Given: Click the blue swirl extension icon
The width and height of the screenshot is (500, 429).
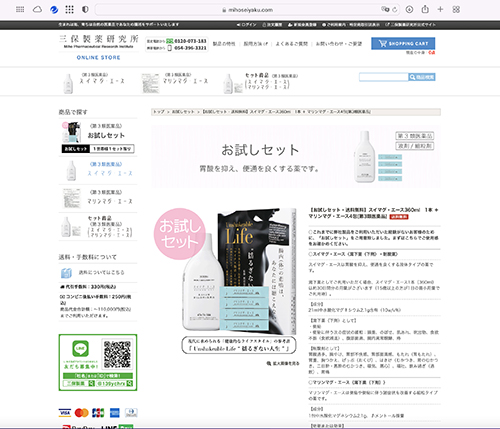Looking at the screenshot, I should click(54, 10).
